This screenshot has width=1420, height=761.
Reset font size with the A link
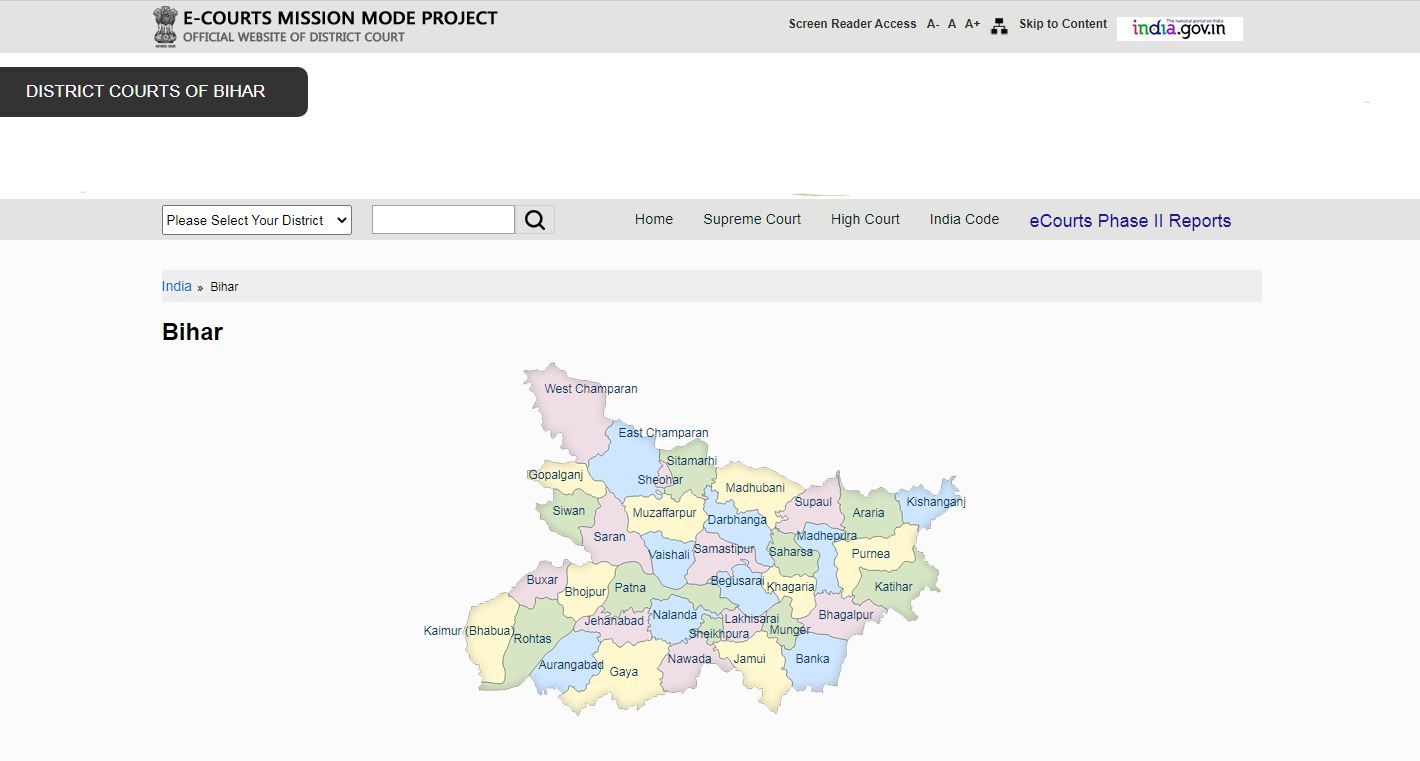coord(952,24)
